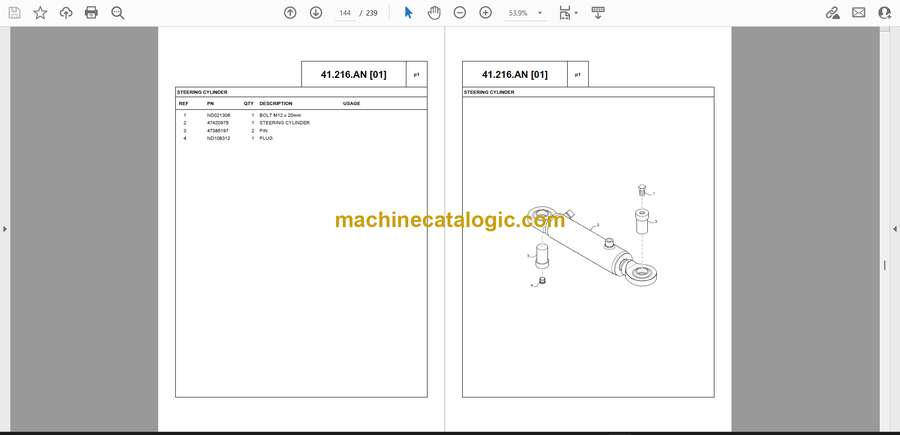Click the DESCRIPTION column header

pos(276,103)
